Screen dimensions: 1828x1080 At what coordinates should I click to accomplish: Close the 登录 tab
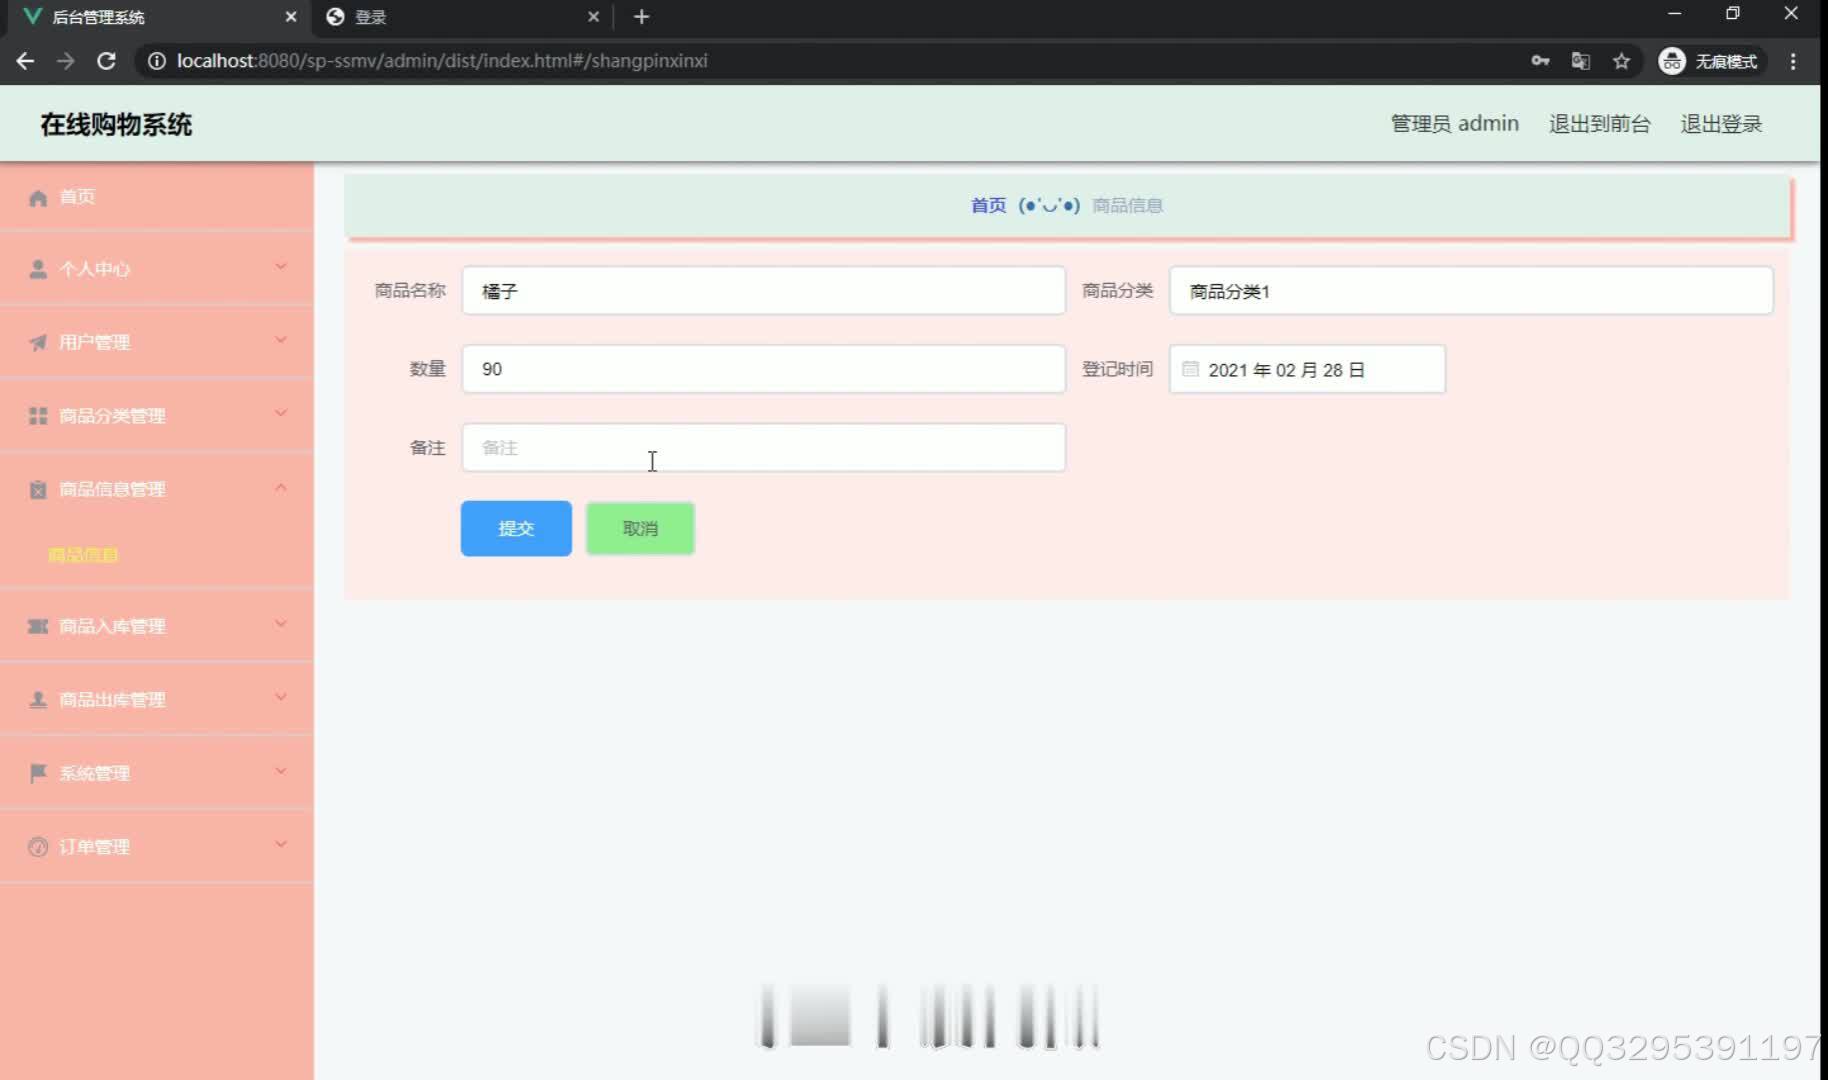(x=593, y=17)
